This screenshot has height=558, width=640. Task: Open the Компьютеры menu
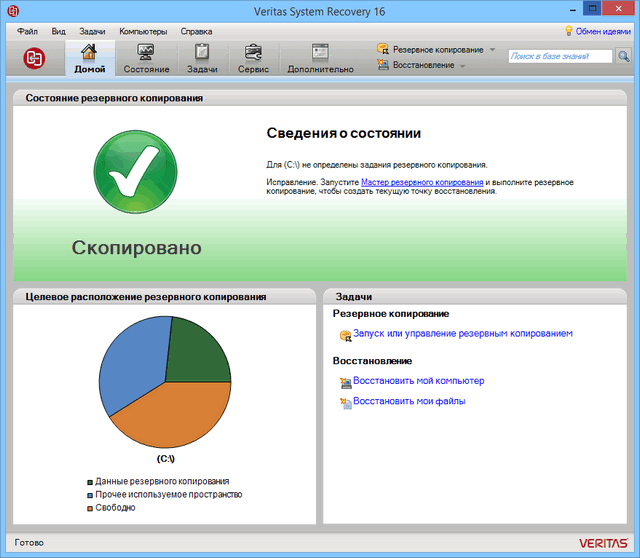pyautogui.click(x=143, y=31)
